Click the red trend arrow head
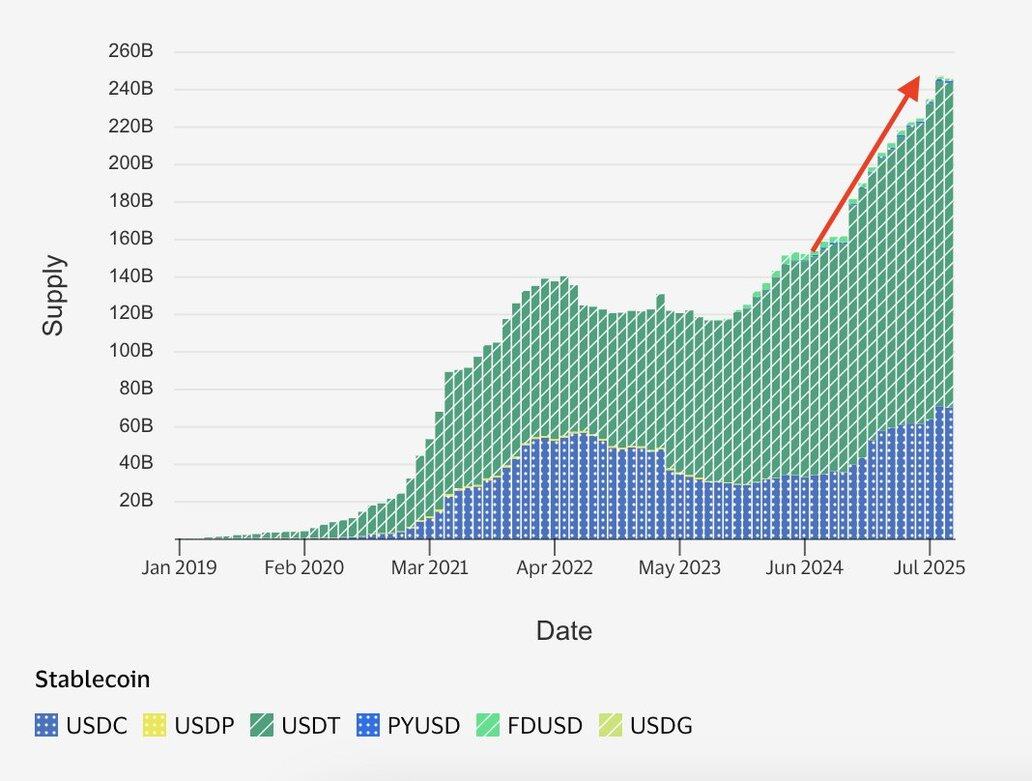 pos(911,87)
